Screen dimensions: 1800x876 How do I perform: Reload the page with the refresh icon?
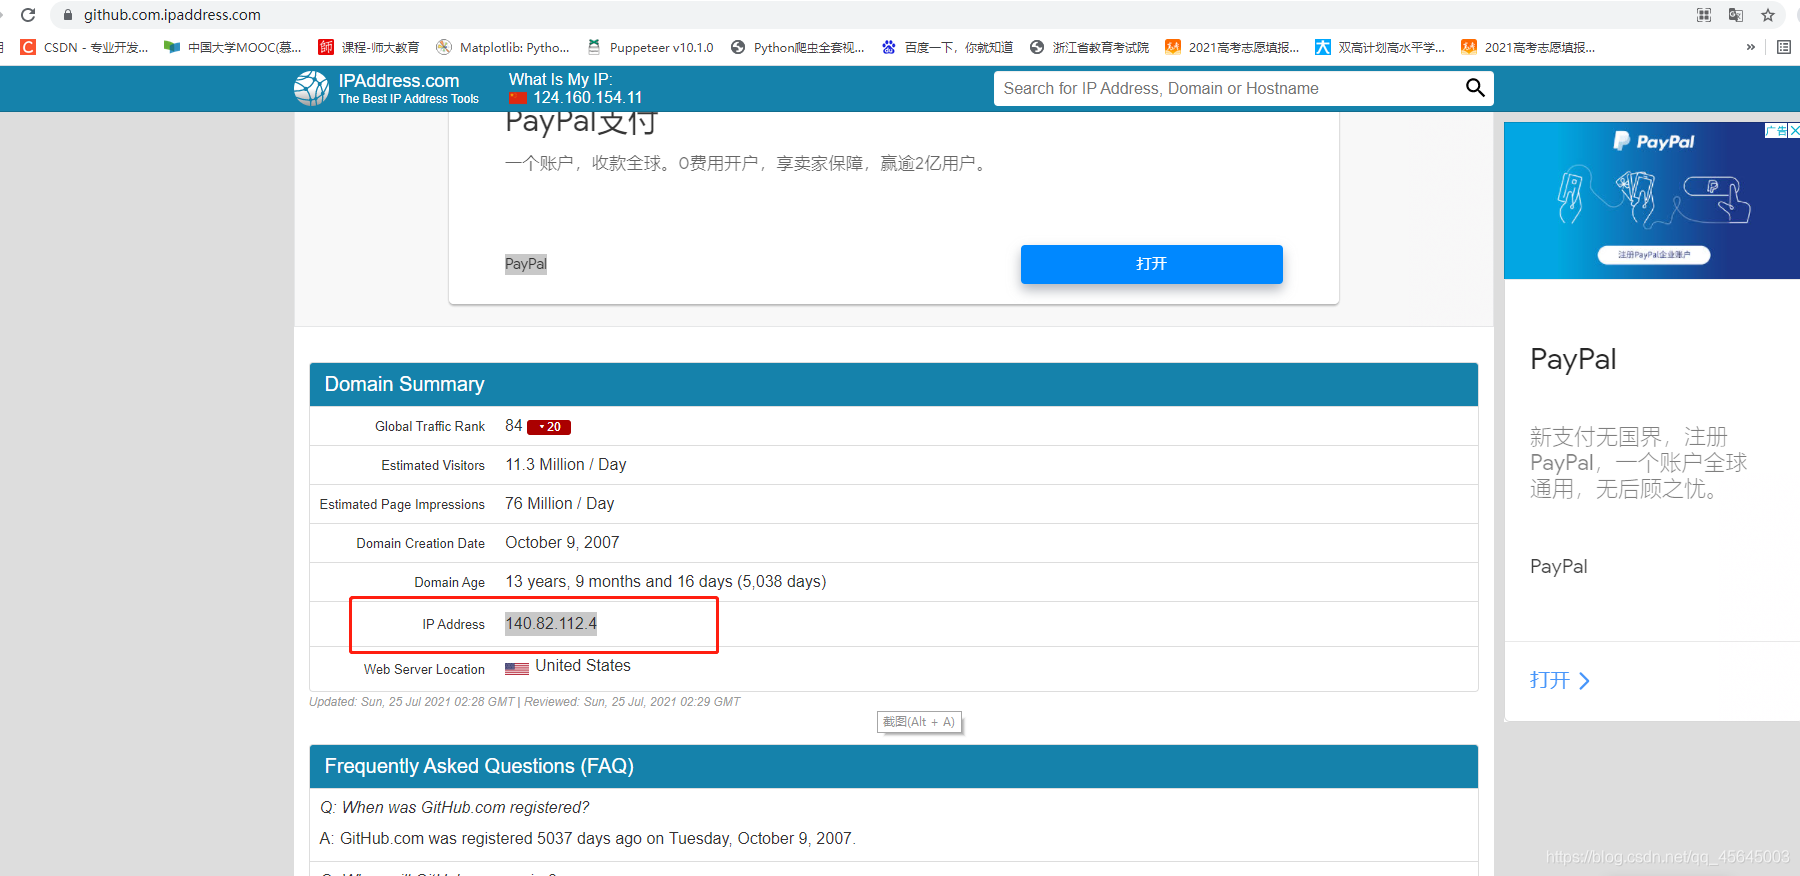28,15
